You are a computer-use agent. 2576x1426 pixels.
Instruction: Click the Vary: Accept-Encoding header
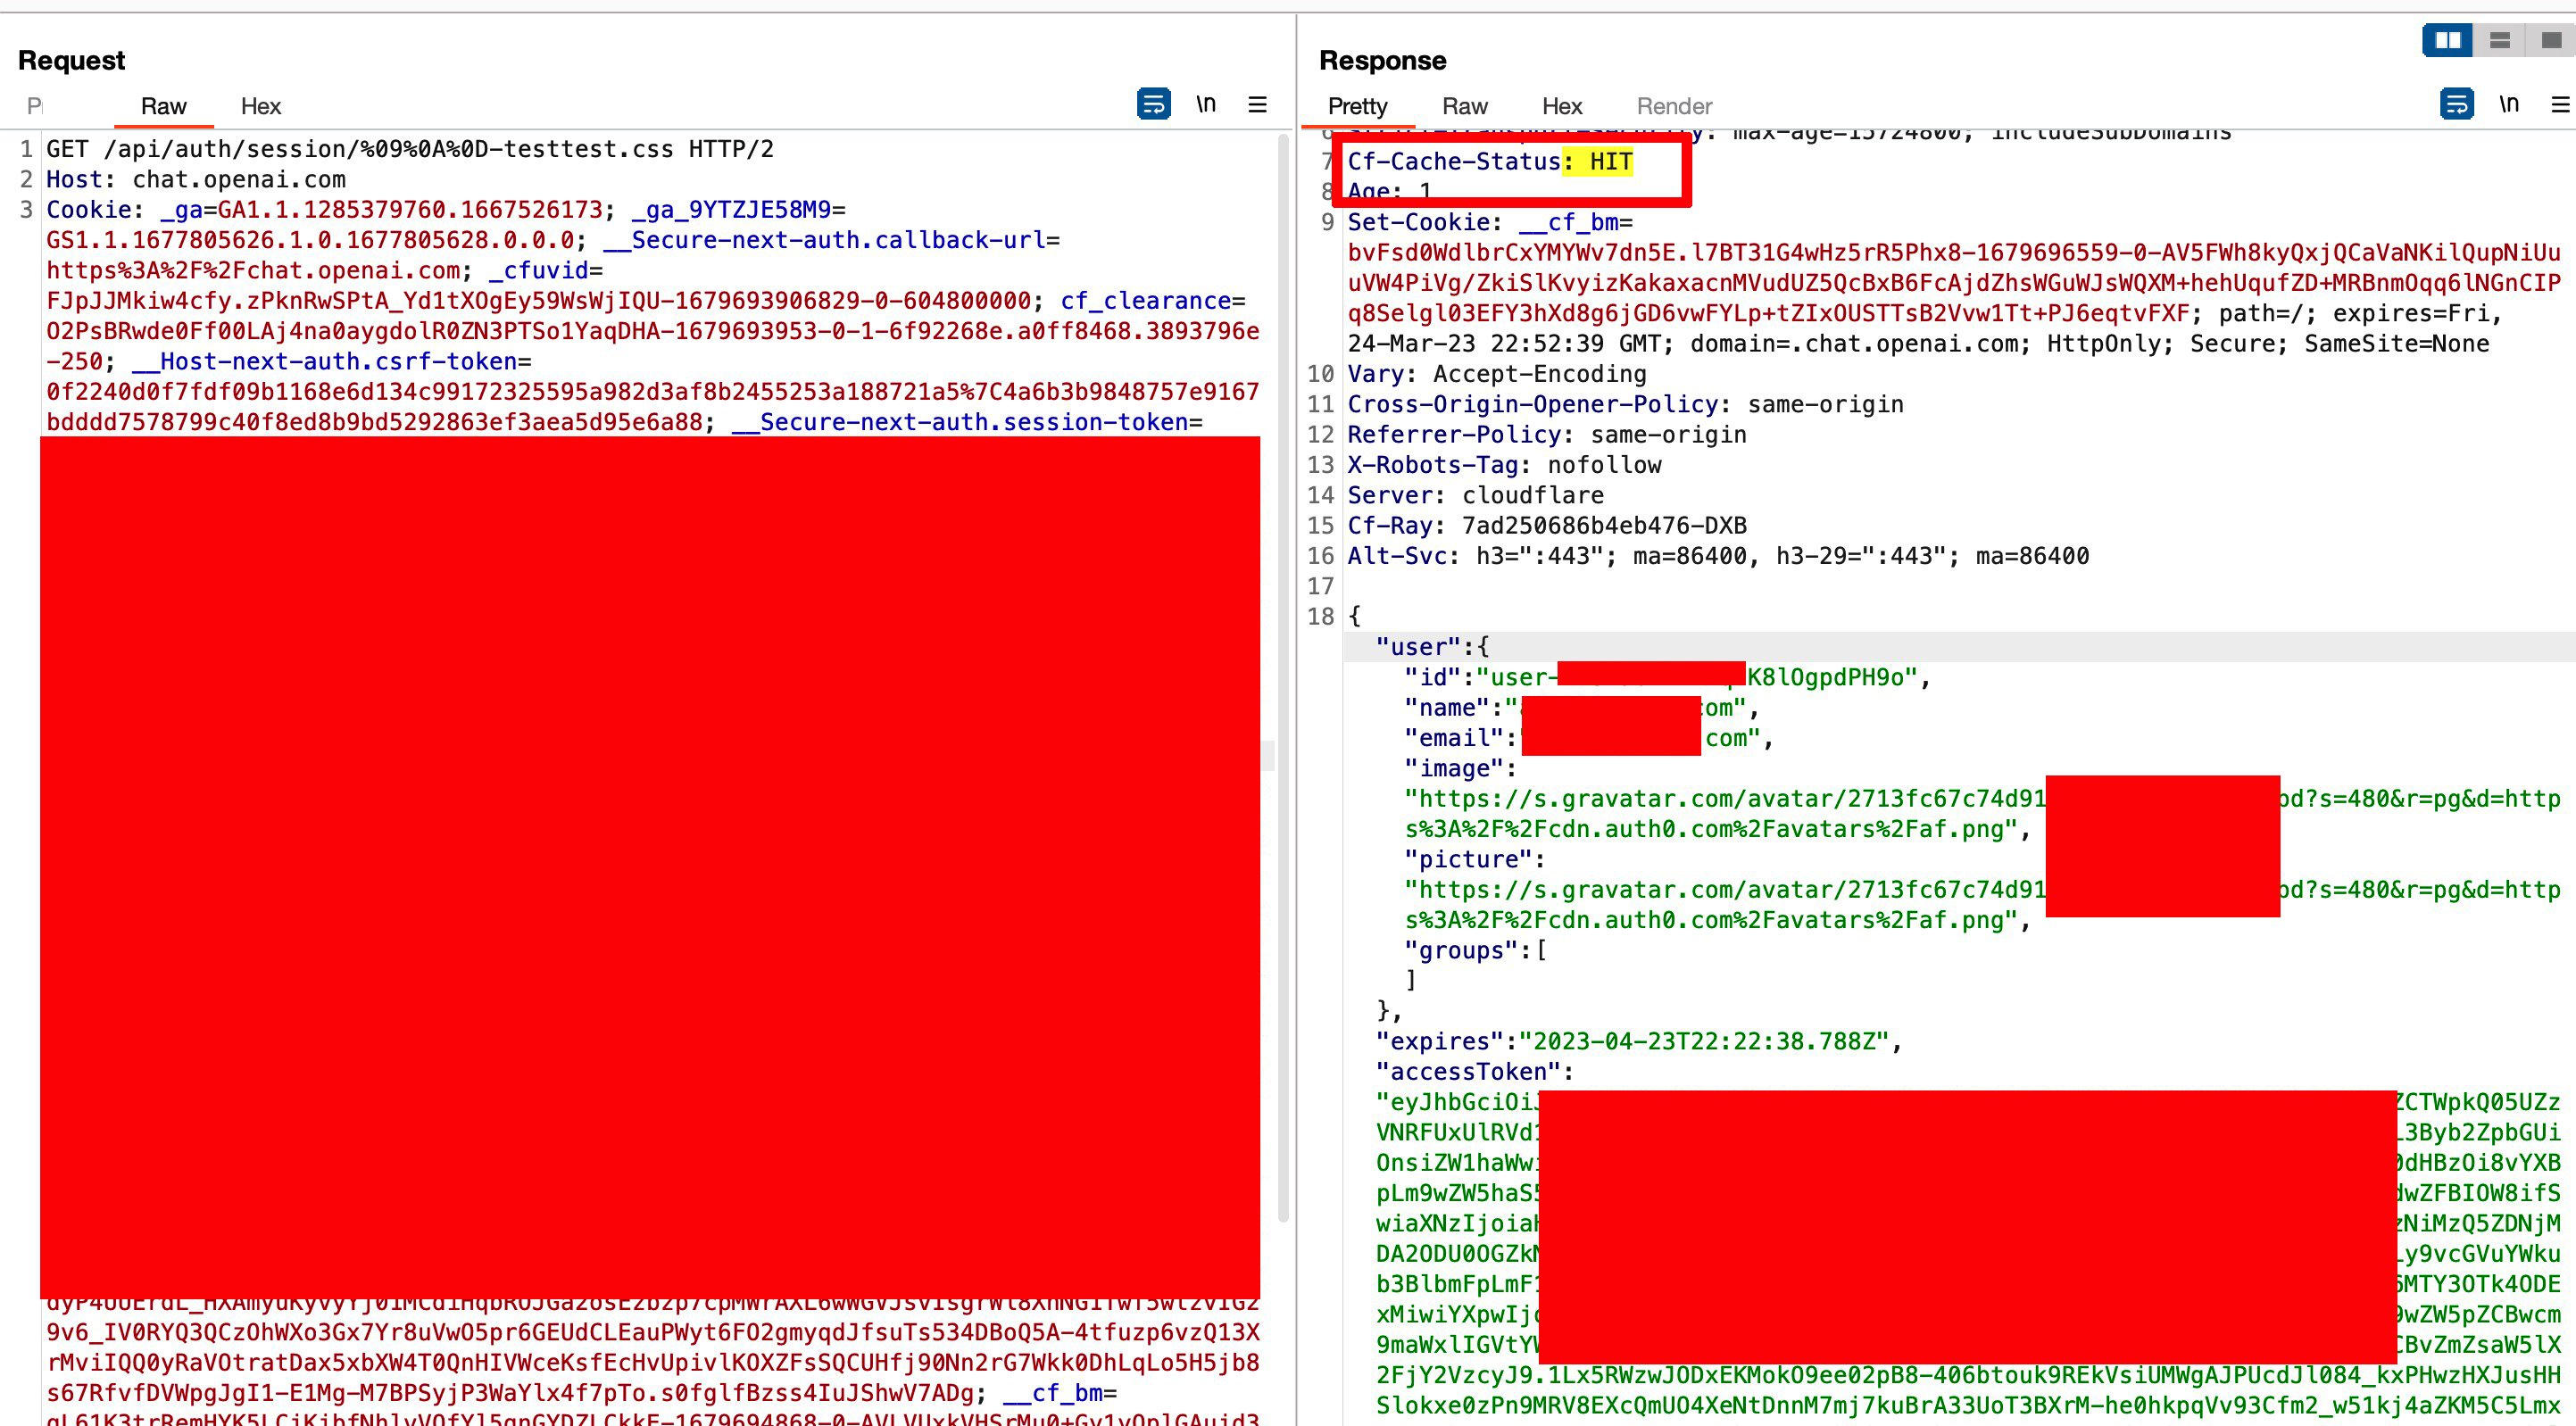1496,374
